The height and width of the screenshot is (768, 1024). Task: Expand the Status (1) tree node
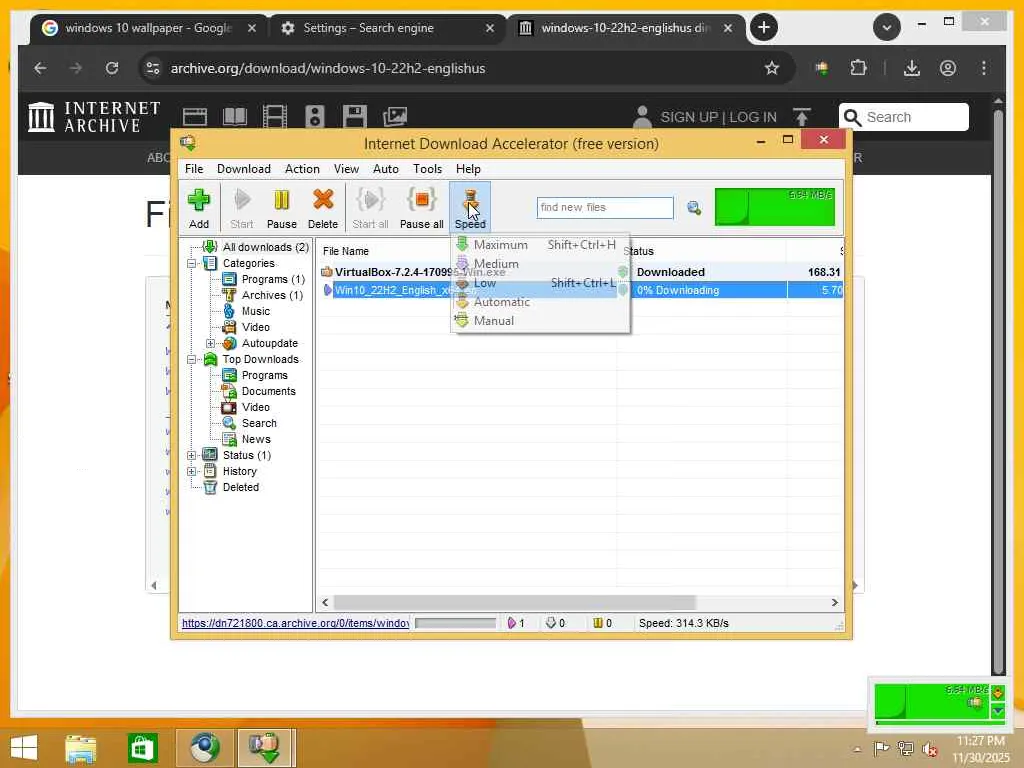191,455
